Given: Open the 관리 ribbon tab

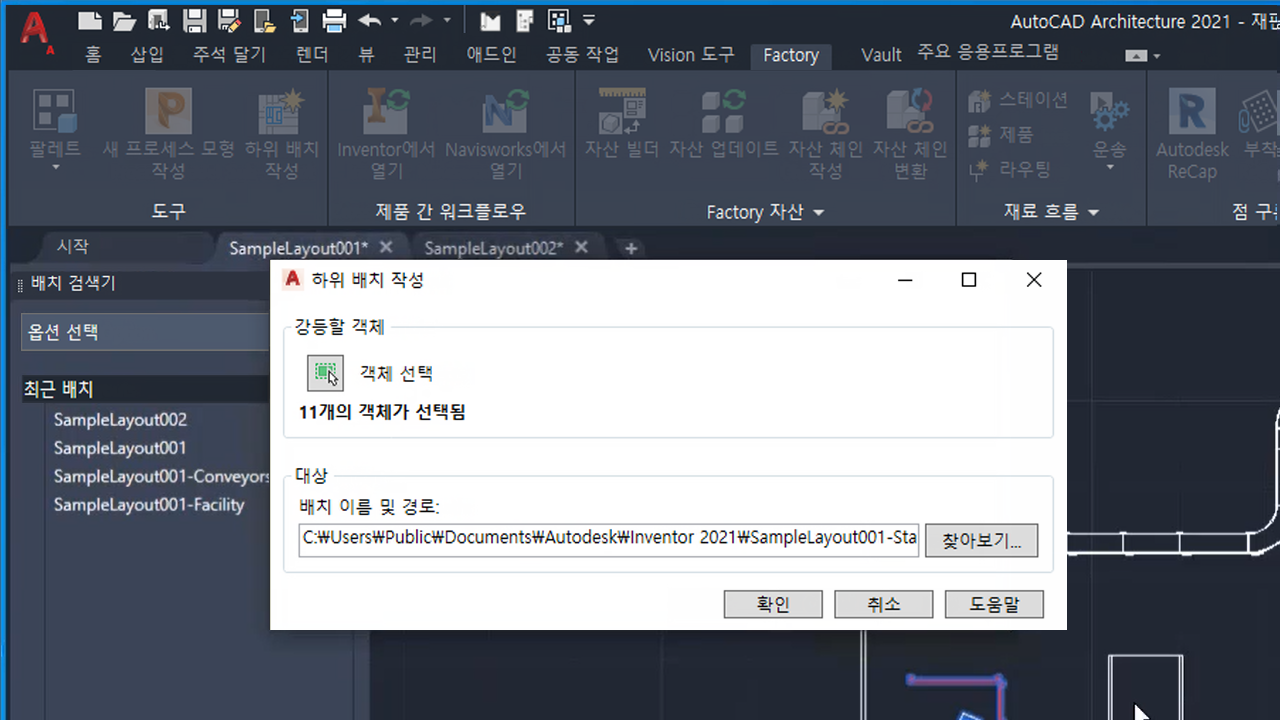Looking at the screenshot, I should [420, 55].
